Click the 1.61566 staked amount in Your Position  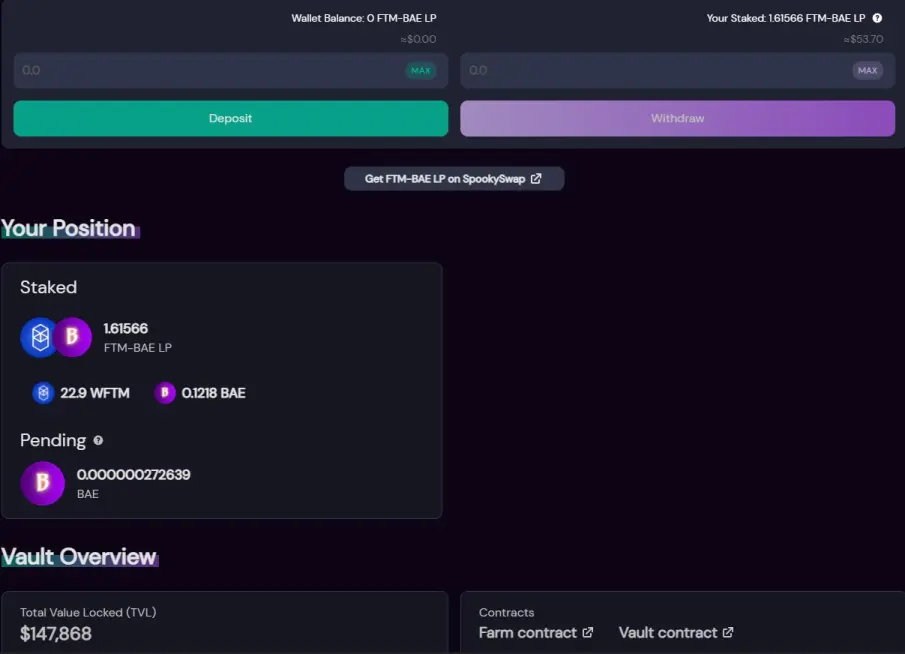pyautogui.click(x=126, y=328)
